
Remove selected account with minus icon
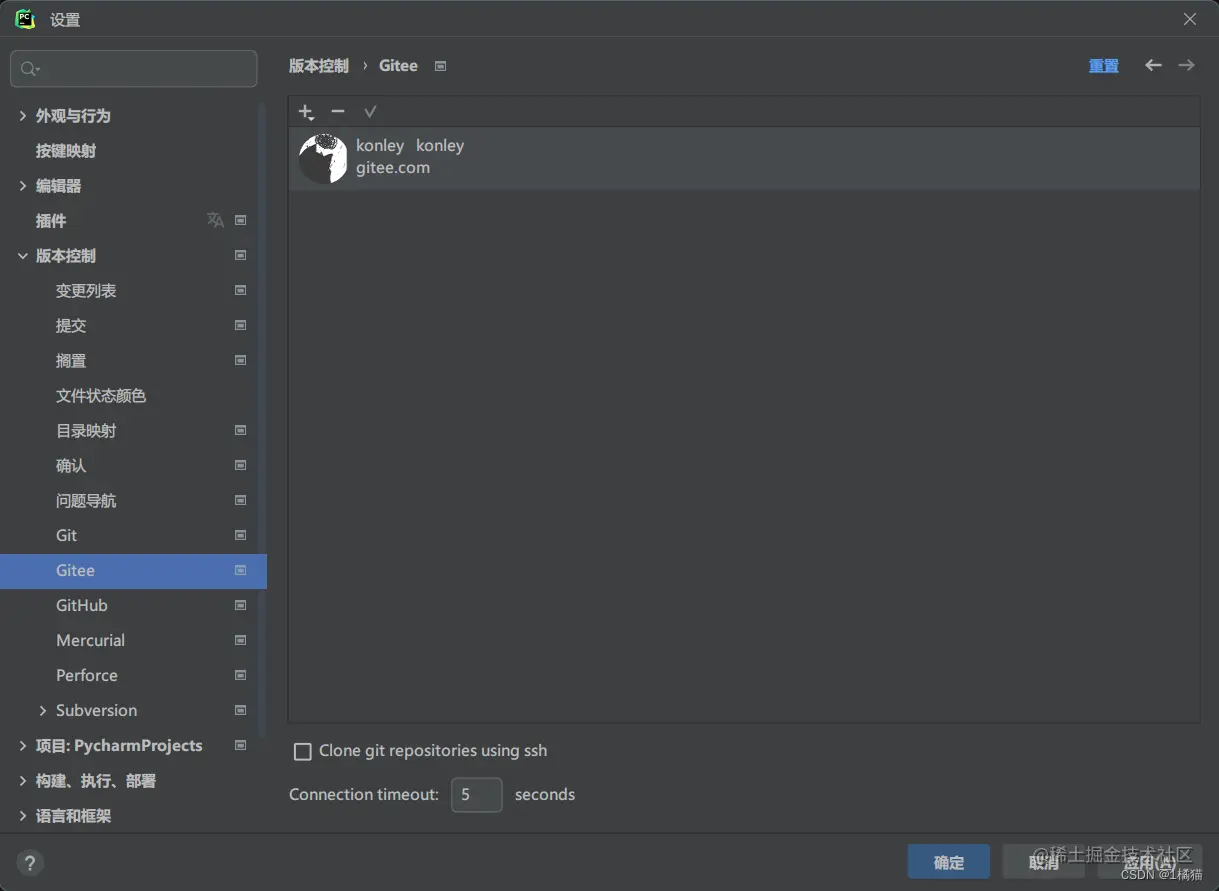pos(338,112)
